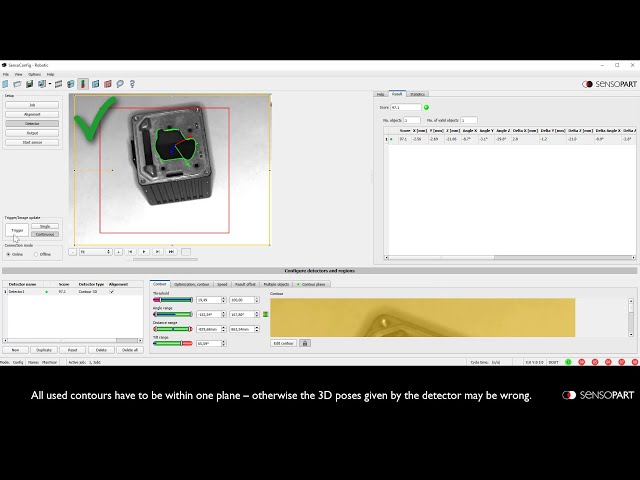Click the Distance range slider
Image resolution: width=640 pixels, height=480 pixels.
(x=173, y=329)
